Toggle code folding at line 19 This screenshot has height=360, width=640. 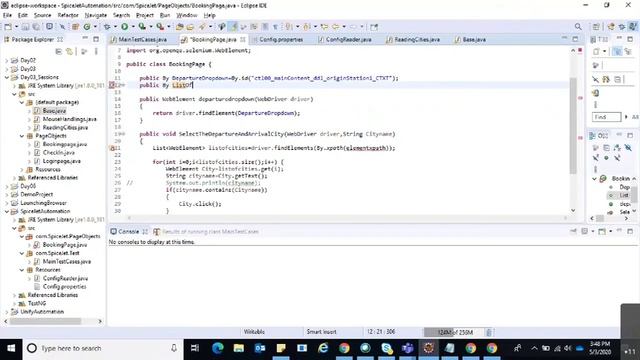(x=124, y=134)
